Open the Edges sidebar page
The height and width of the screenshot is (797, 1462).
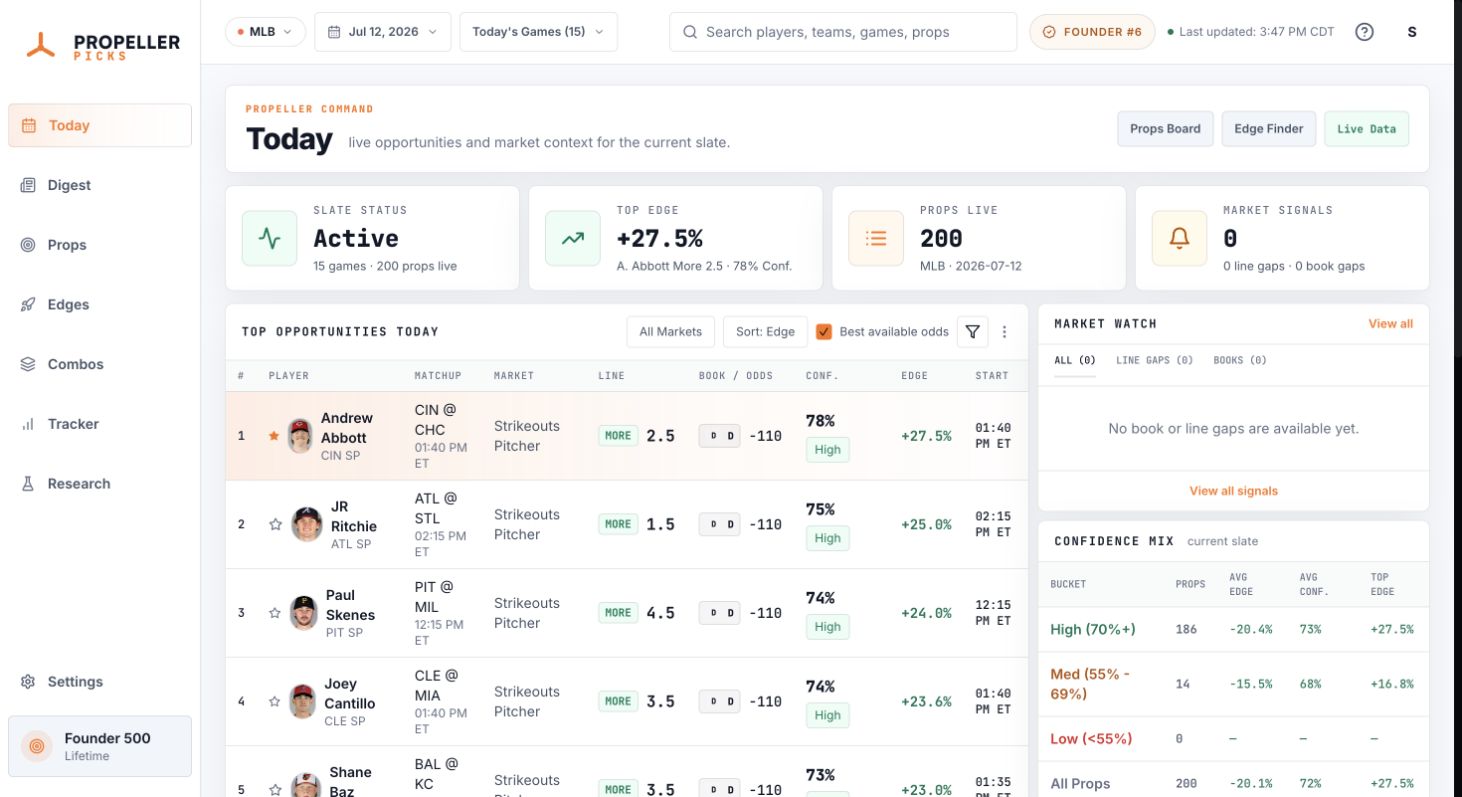pyautogui.click(x=100, y=305)
